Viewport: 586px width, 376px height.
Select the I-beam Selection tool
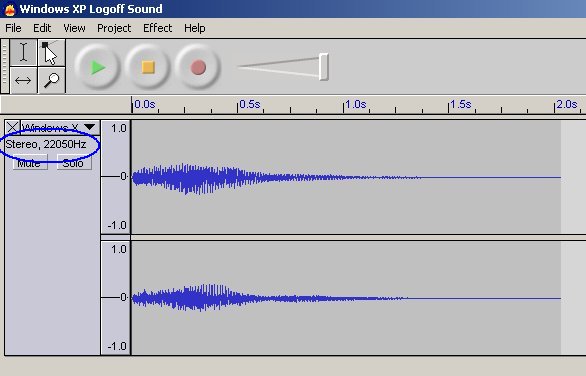point(24,53)
